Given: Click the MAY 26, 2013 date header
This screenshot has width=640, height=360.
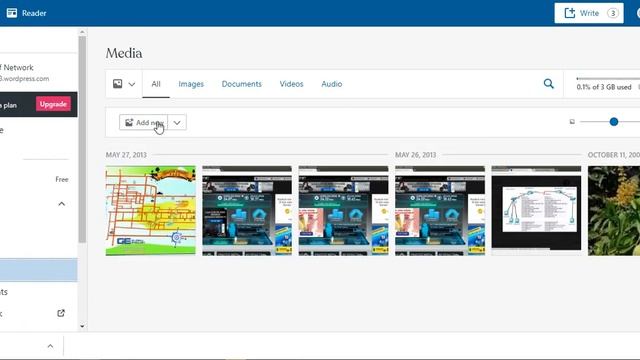Looking at the screenshot, I should (416, 155).
